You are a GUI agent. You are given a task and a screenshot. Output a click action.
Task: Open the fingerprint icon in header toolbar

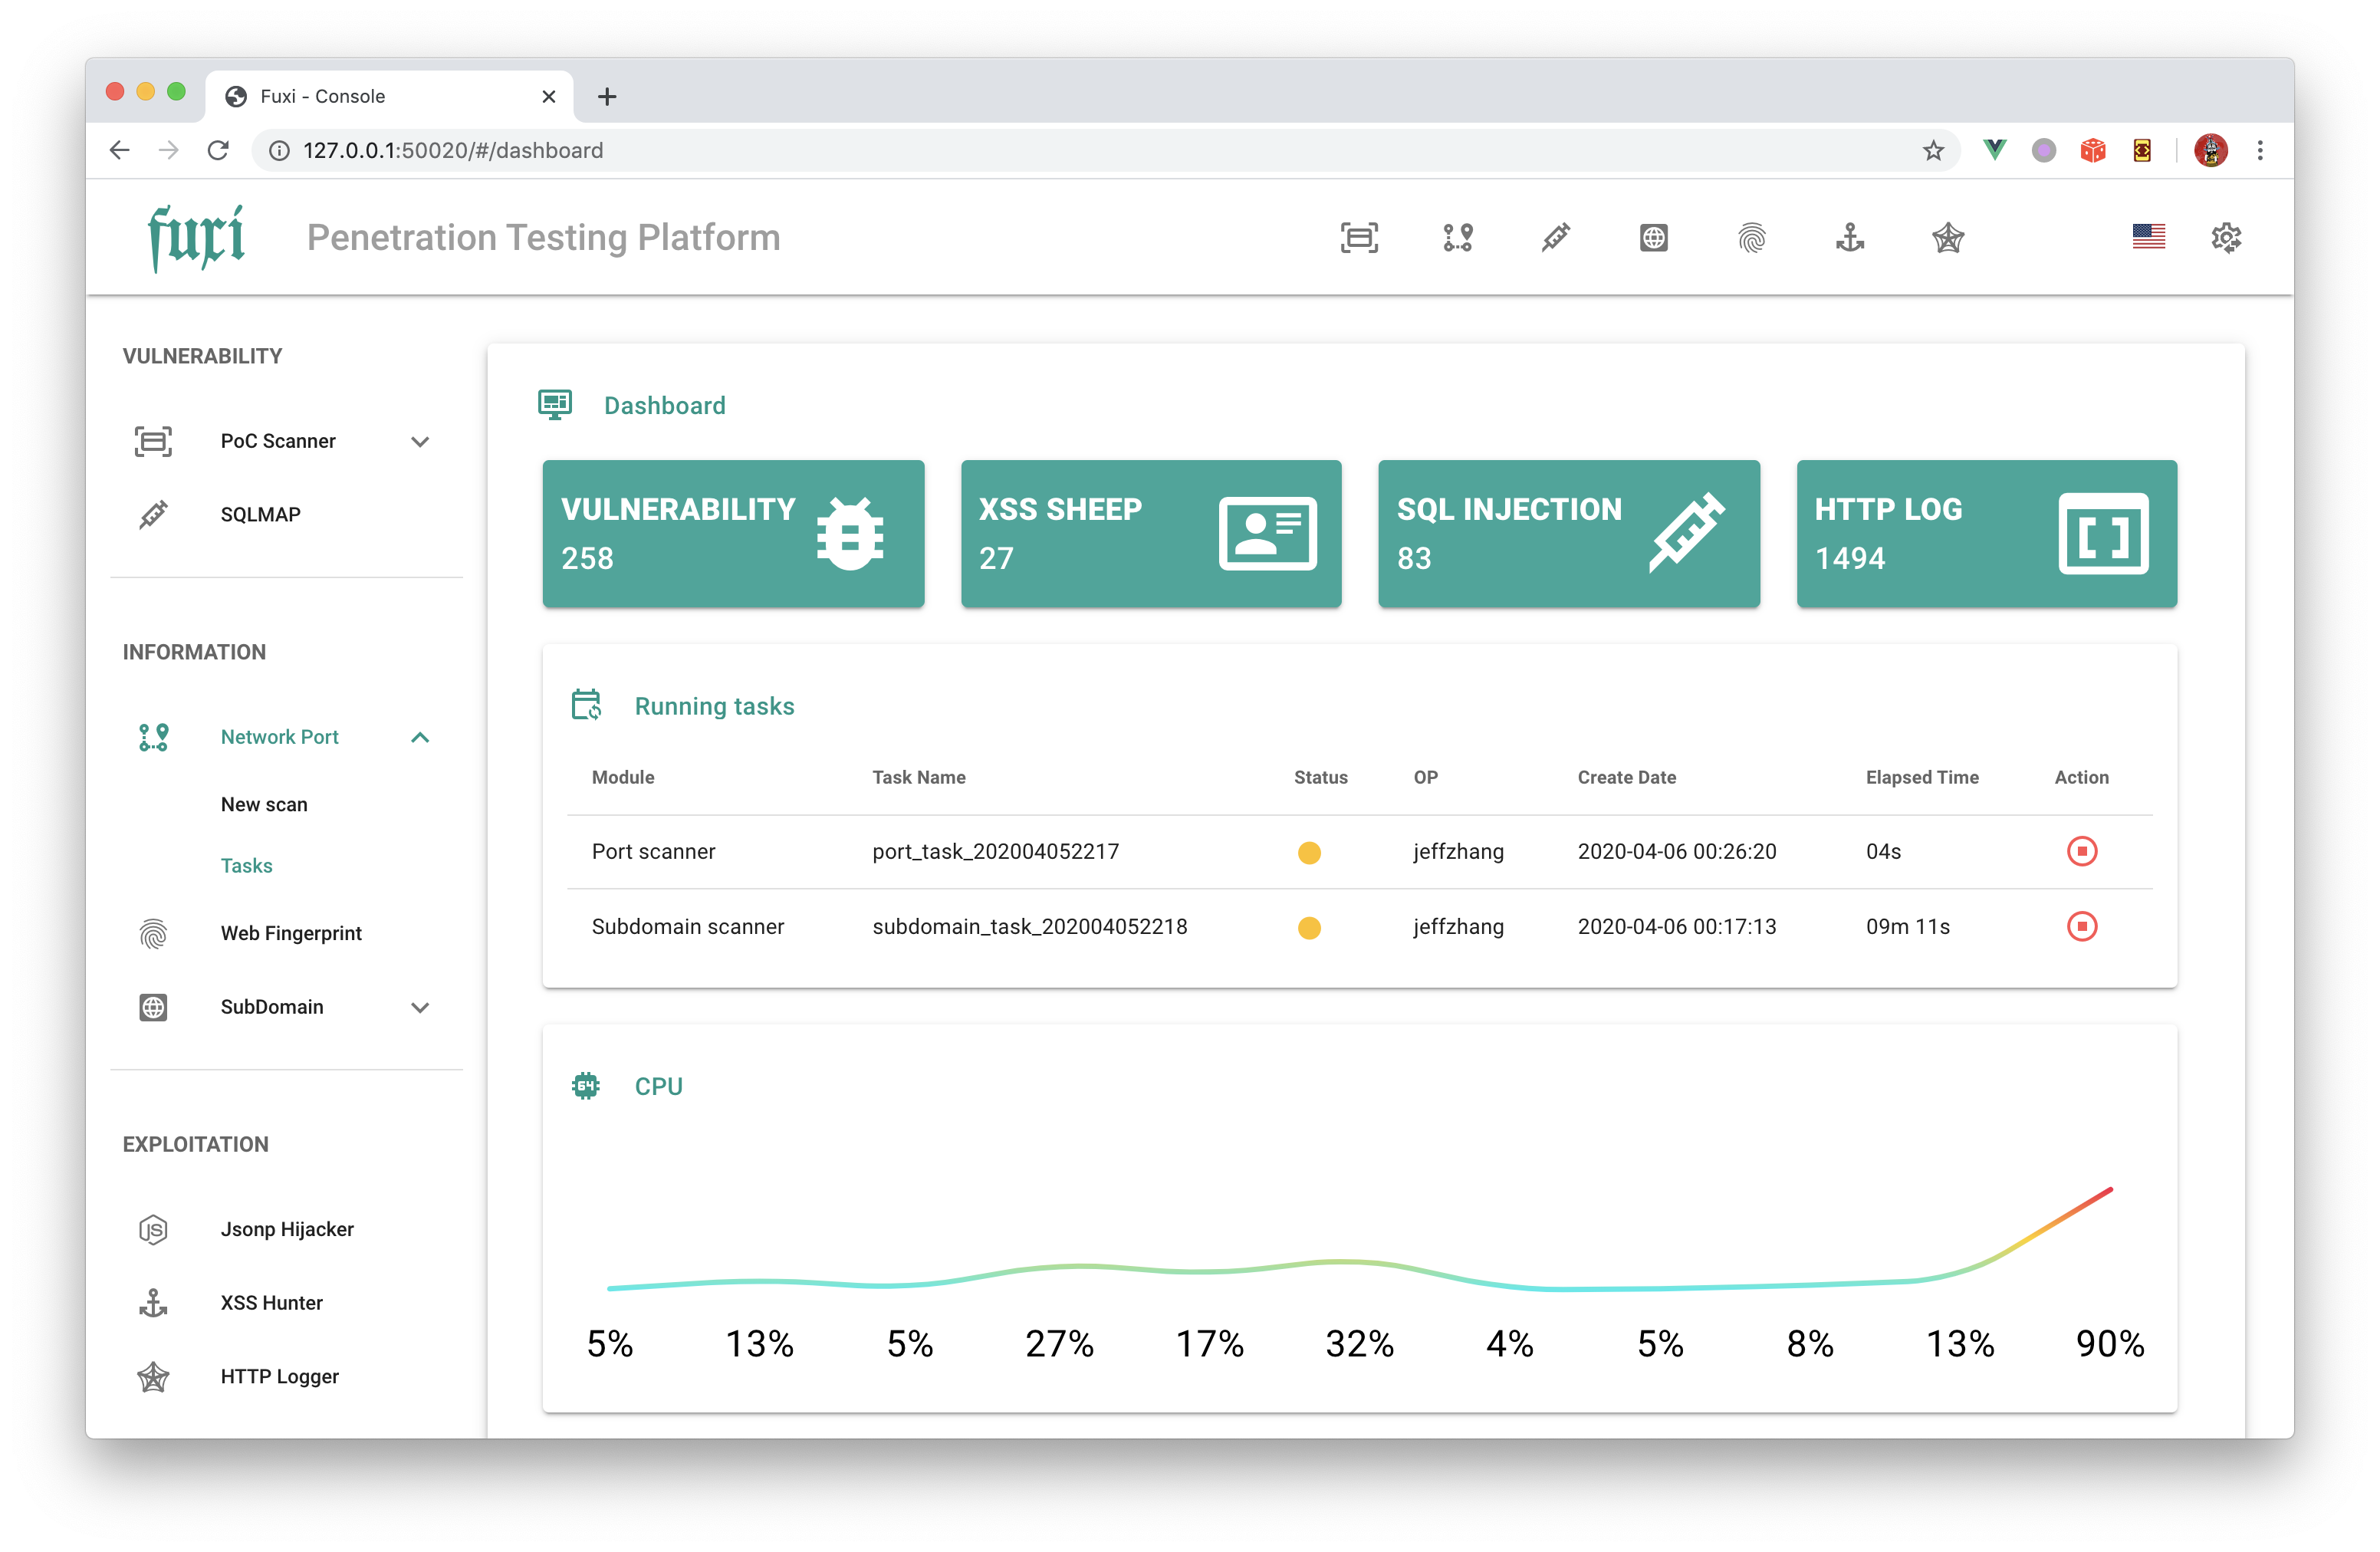1752,238
